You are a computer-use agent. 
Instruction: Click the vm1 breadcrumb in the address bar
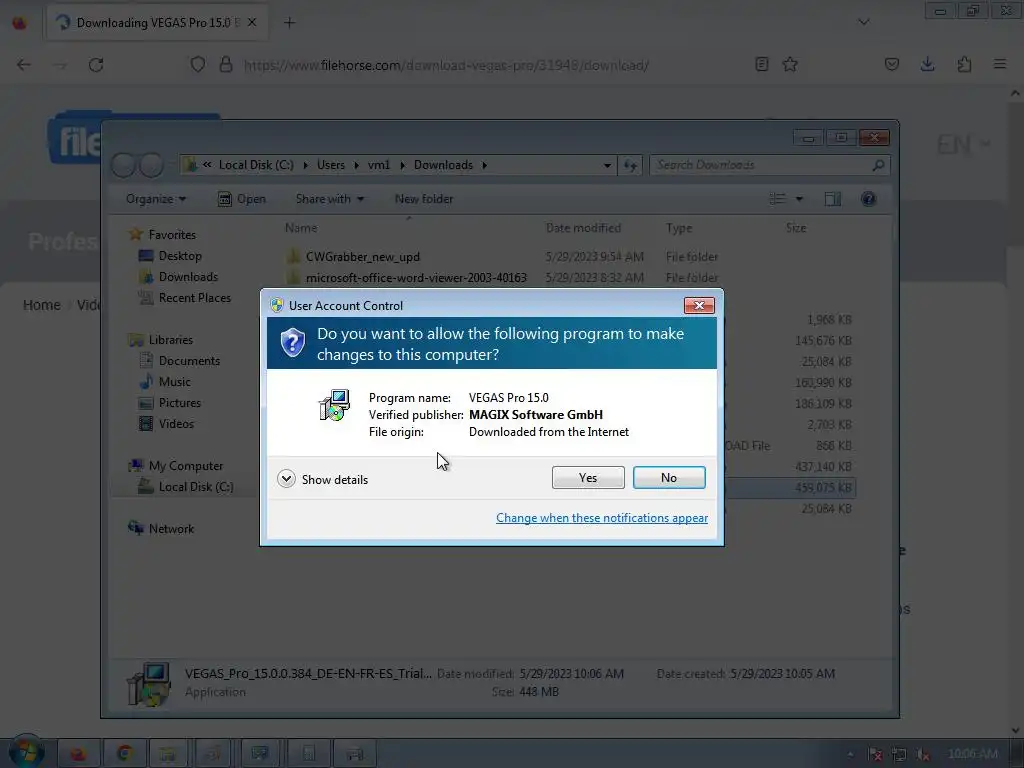pyautogui.click(x=379, y=165)
